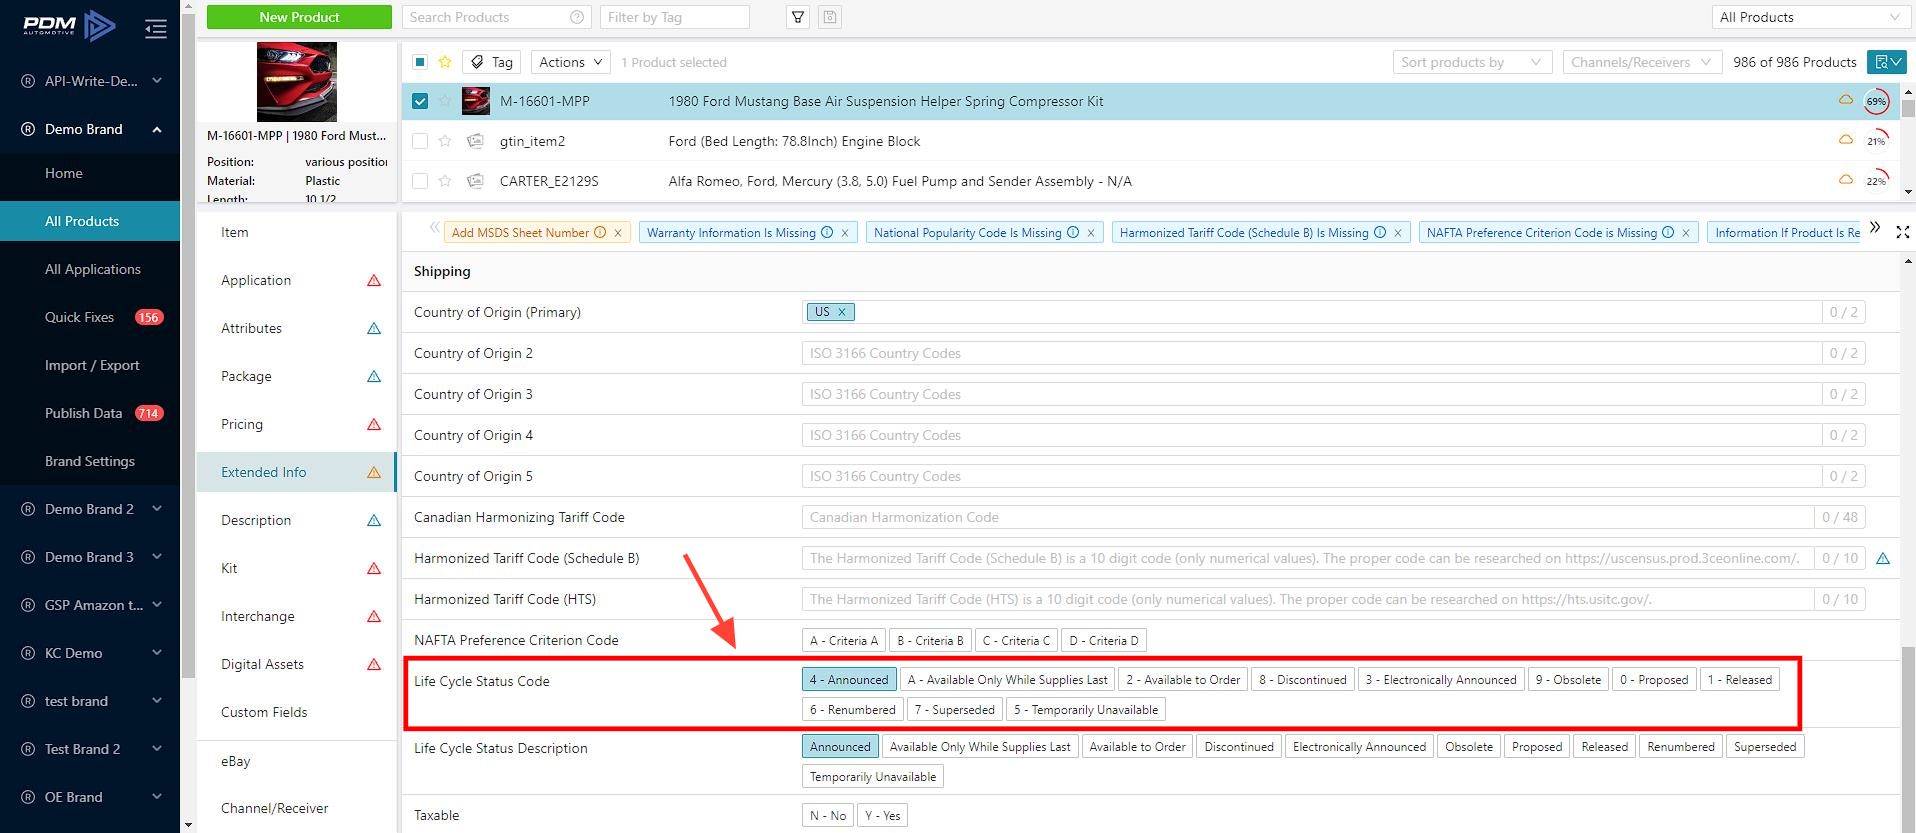Open the Digital Assets tab

coord(296,664)
